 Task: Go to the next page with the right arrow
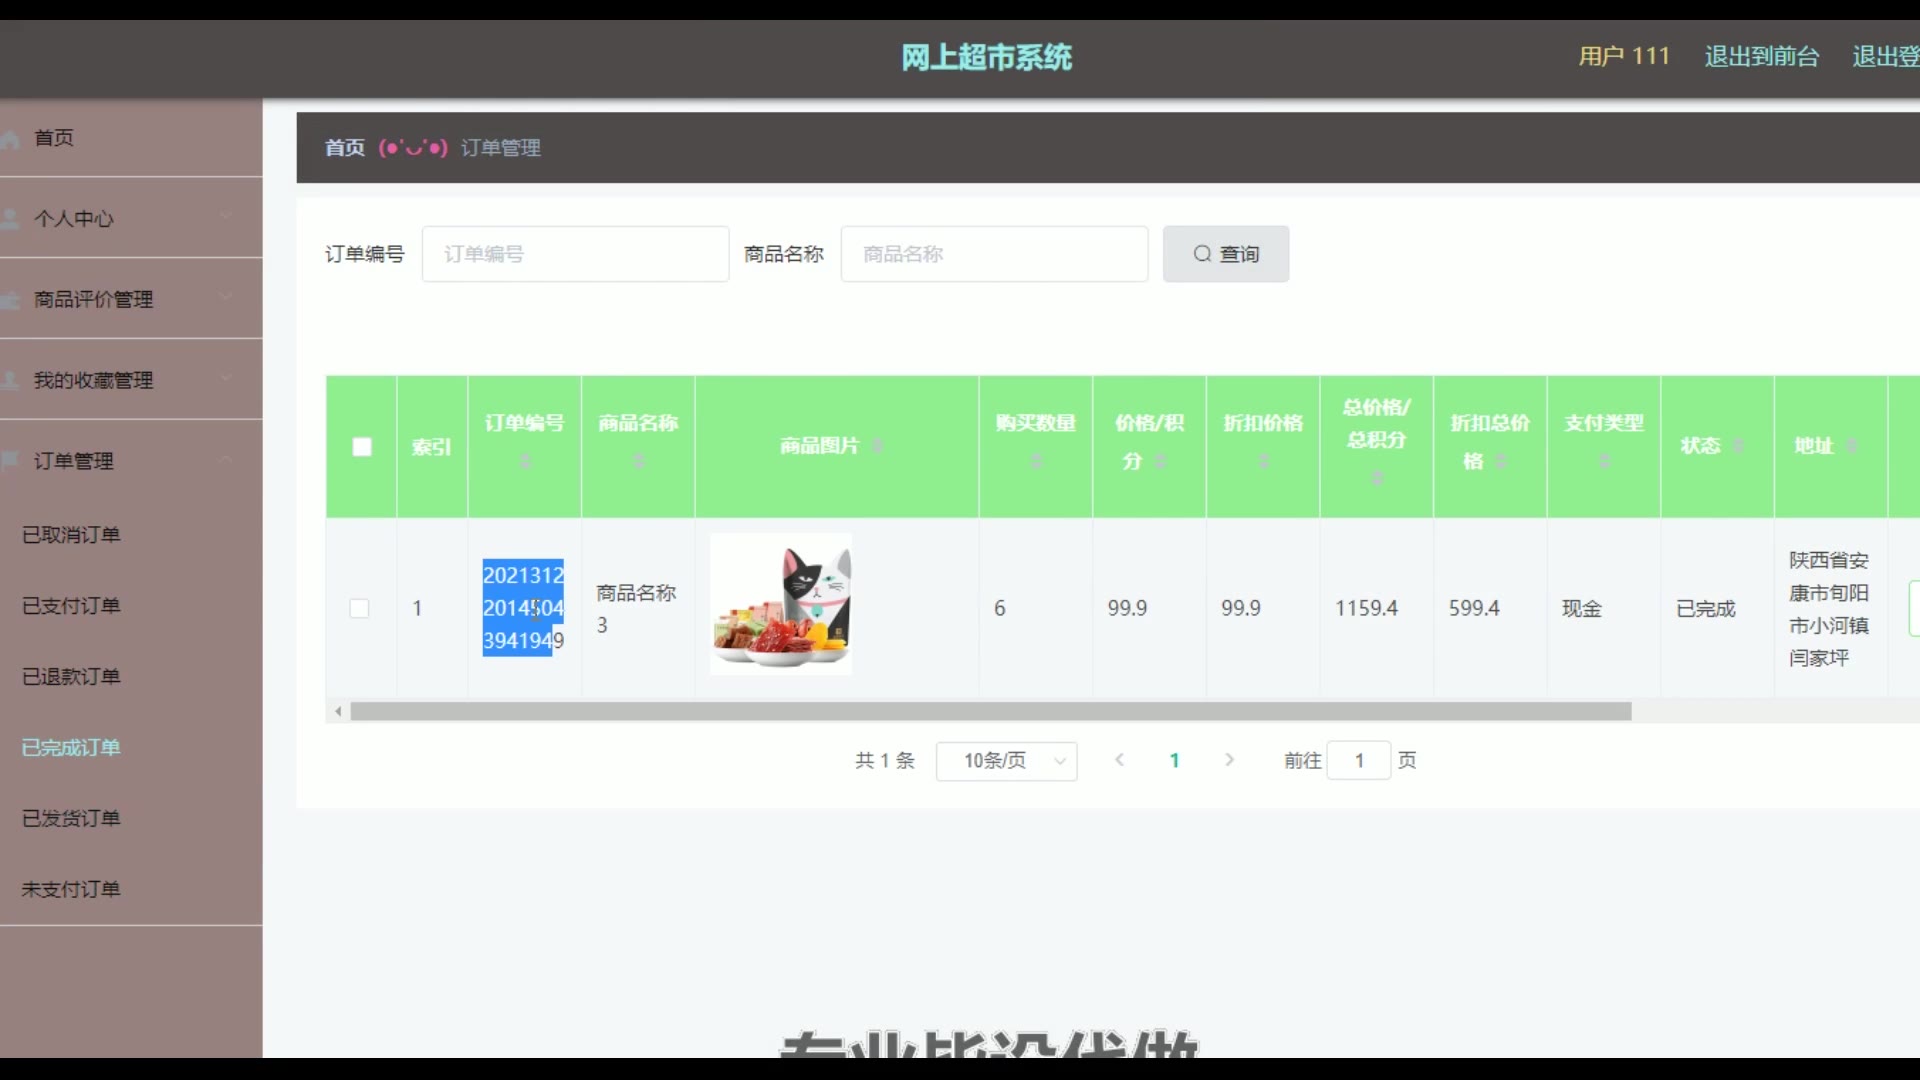(x=1229, y=760)
